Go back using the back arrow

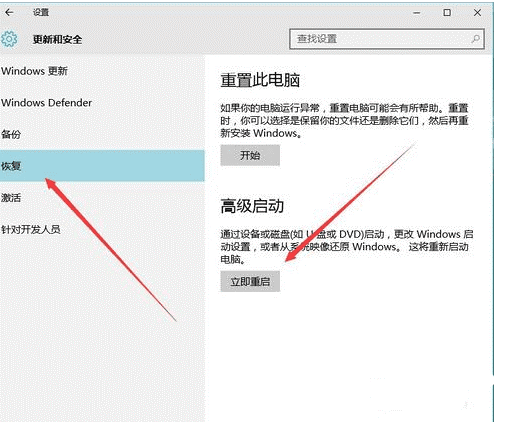click(9, 12)
